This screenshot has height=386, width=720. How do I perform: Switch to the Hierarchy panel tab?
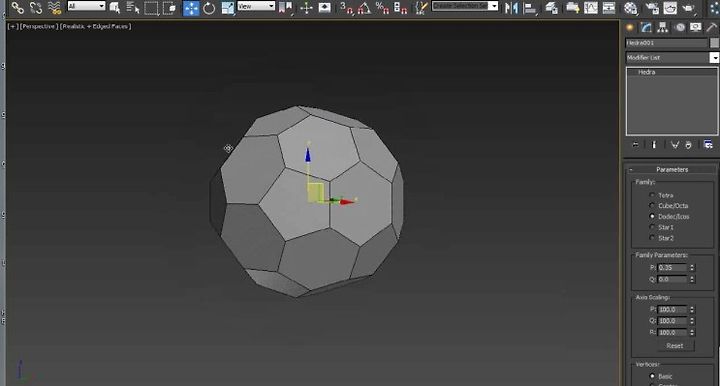pos(663,28)
